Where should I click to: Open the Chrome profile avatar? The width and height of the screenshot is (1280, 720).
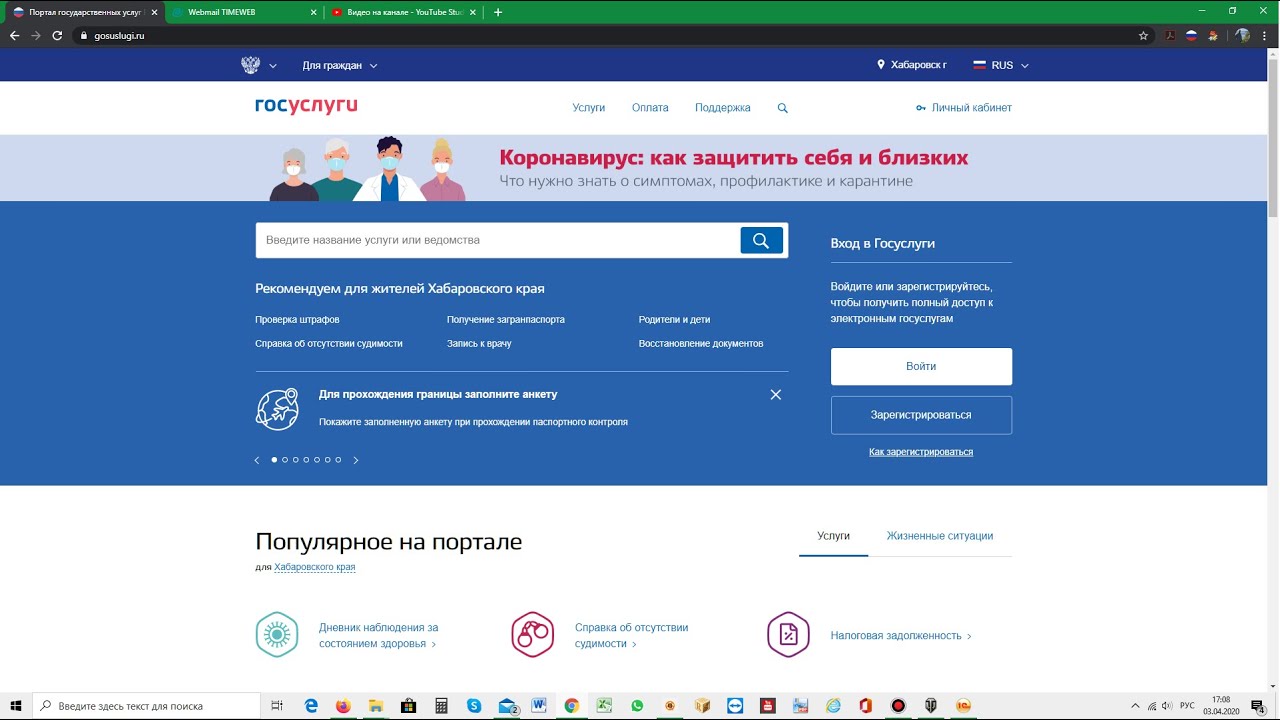click(x=1242, y=35)
